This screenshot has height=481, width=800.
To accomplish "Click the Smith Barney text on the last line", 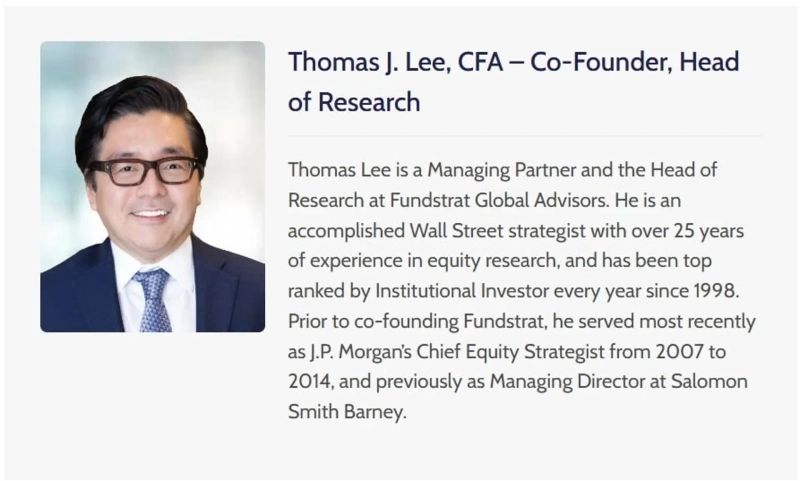I will [x=347, y=410].
